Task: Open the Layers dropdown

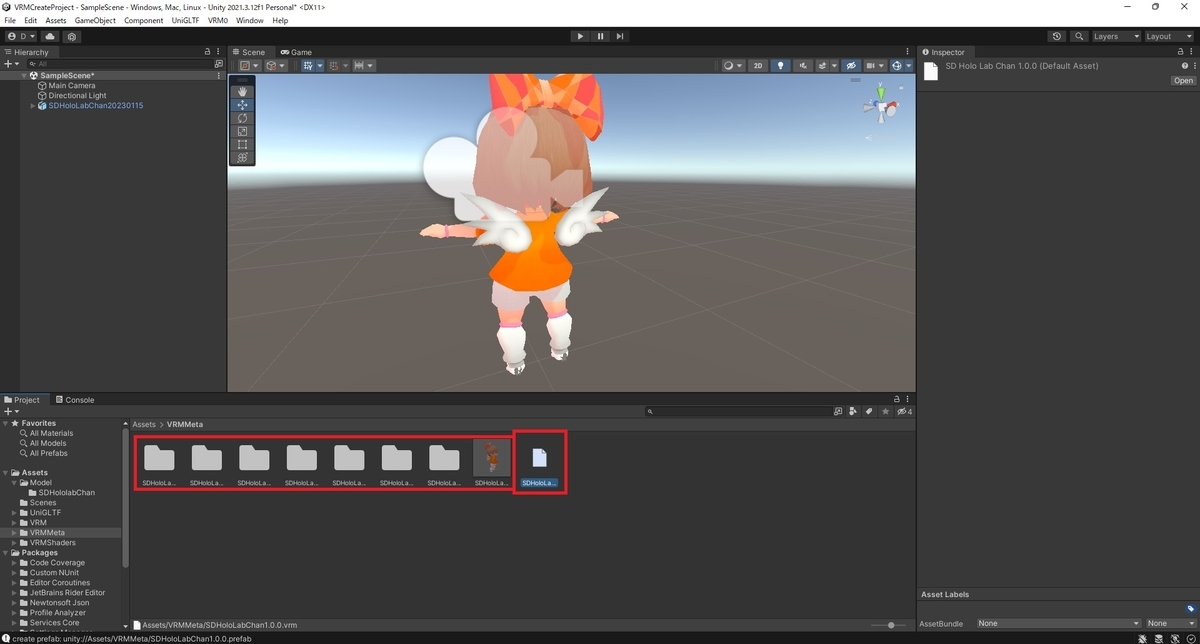Action: click(x=1116, y=36)
